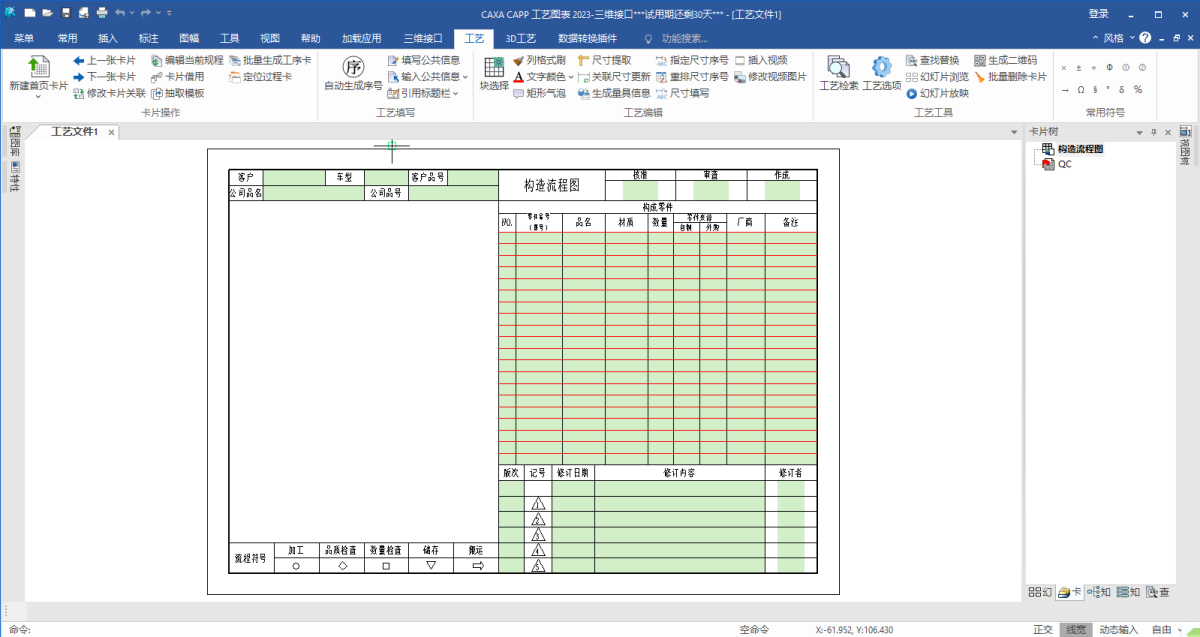Start 幻灯片放映 slideshow playback

pyautogui.click(x=937, y=93)
